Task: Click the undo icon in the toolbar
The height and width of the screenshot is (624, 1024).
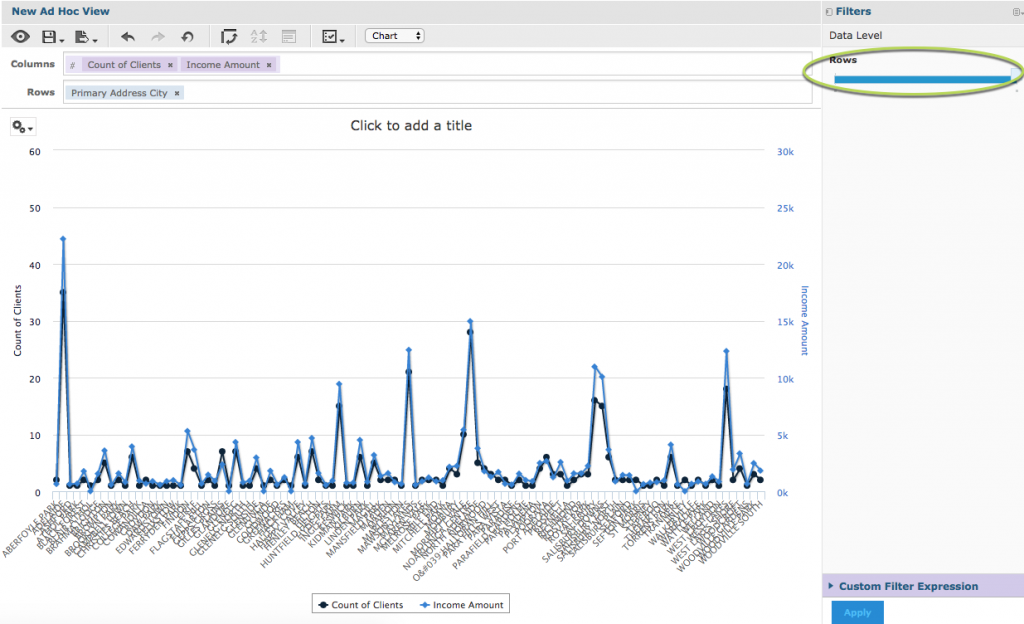Action: [x=128, y=35]
